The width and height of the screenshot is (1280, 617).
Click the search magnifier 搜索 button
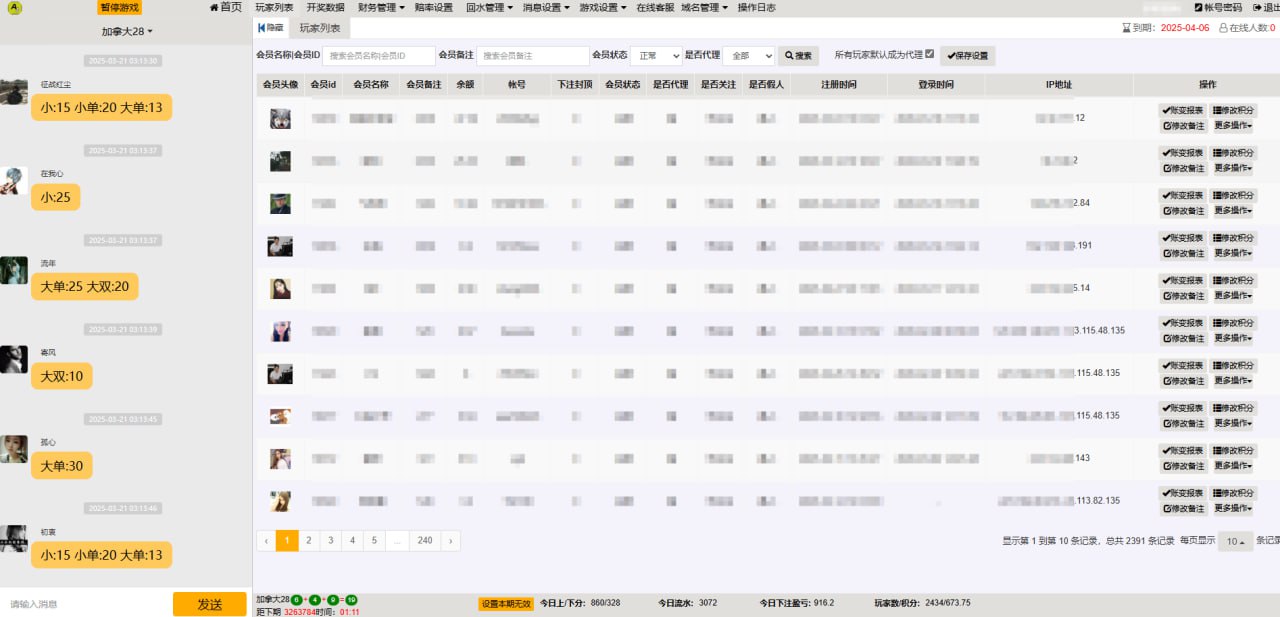(798, 55)
